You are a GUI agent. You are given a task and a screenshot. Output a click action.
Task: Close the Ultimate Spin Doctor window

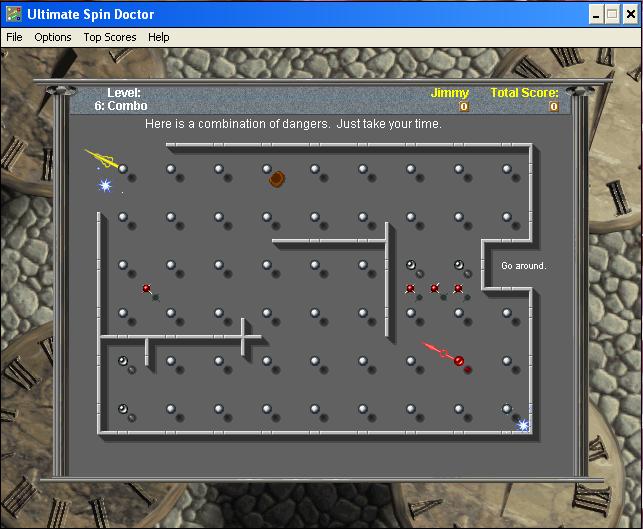click(629, 13)
